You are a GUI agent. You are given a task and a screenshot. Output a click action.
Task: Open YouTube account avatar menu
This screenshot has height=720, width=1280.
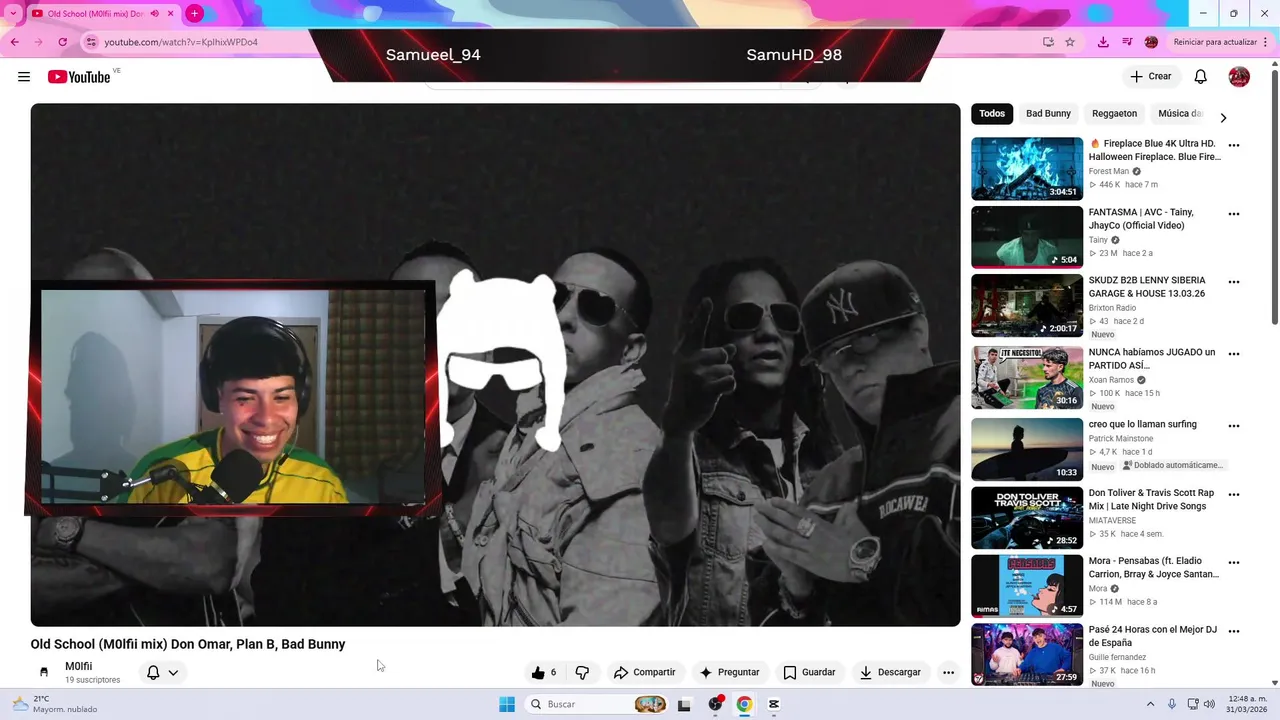(x=1239, y=77)
